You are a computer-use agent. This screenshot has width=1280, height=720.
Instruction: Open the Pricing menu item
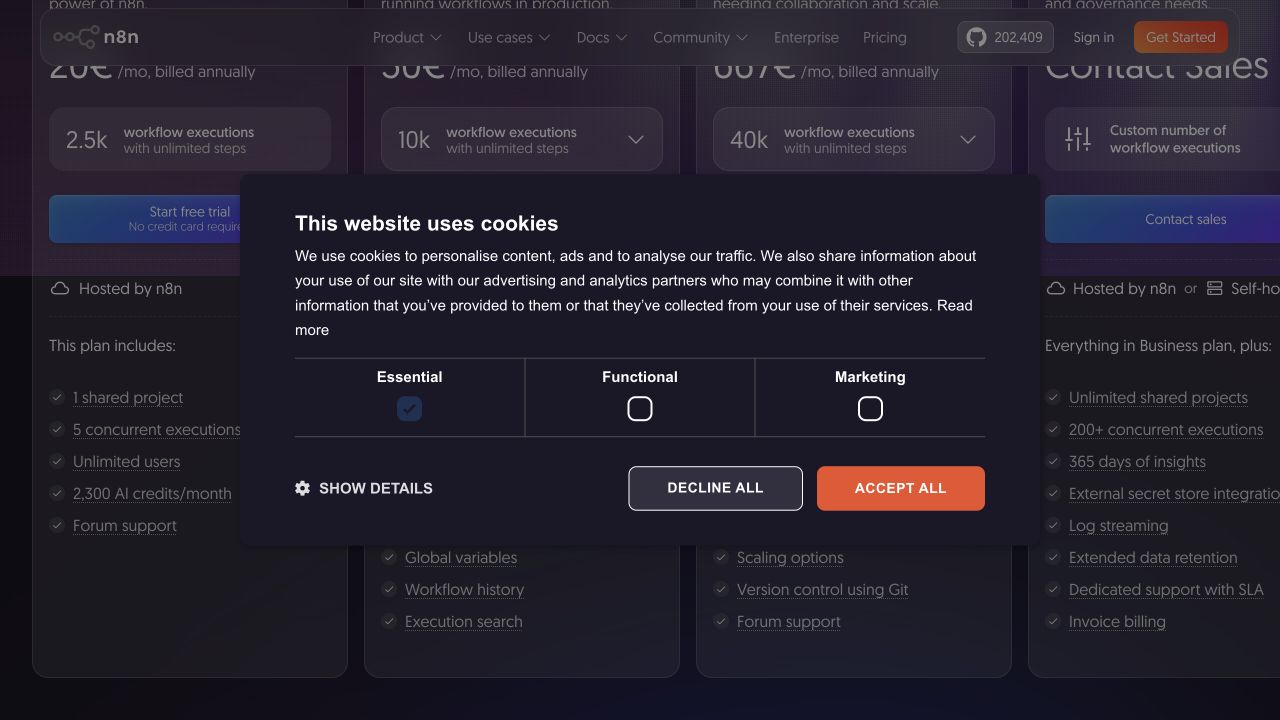tap(885, 37)
